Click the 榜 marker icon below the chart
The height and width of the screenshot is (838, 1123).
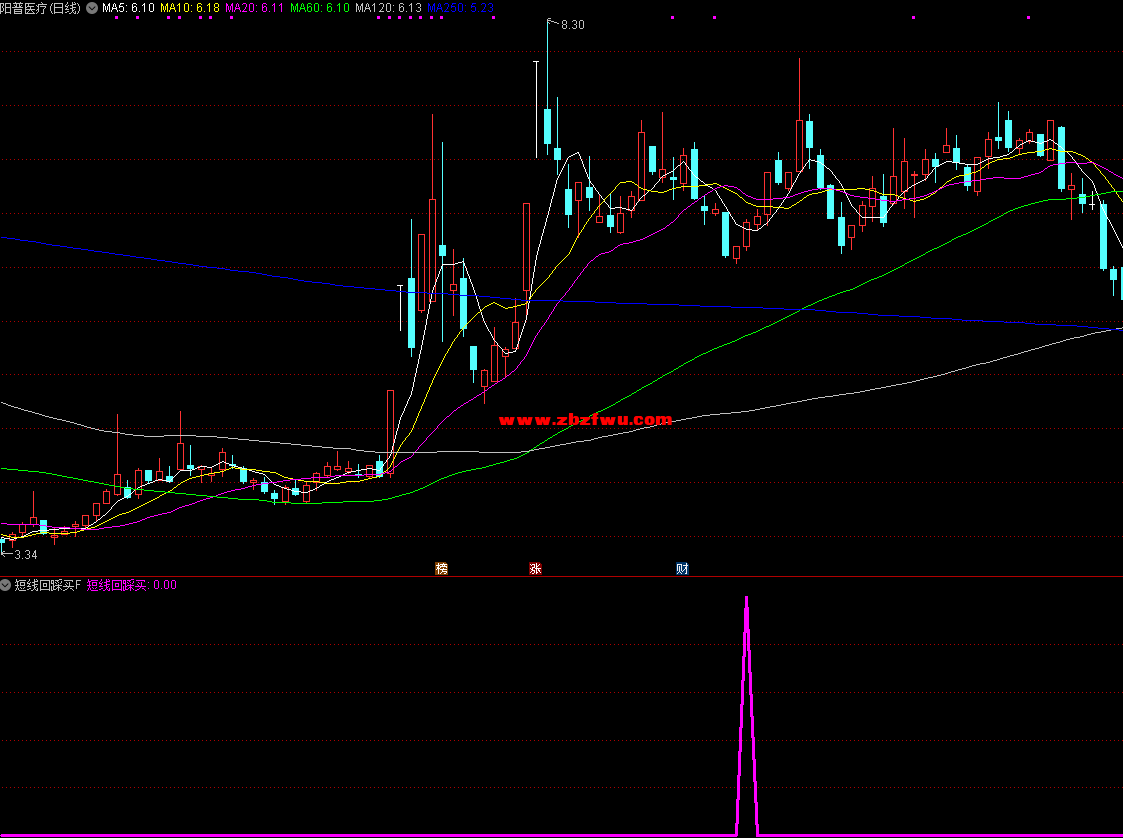(x=442, y=569)
